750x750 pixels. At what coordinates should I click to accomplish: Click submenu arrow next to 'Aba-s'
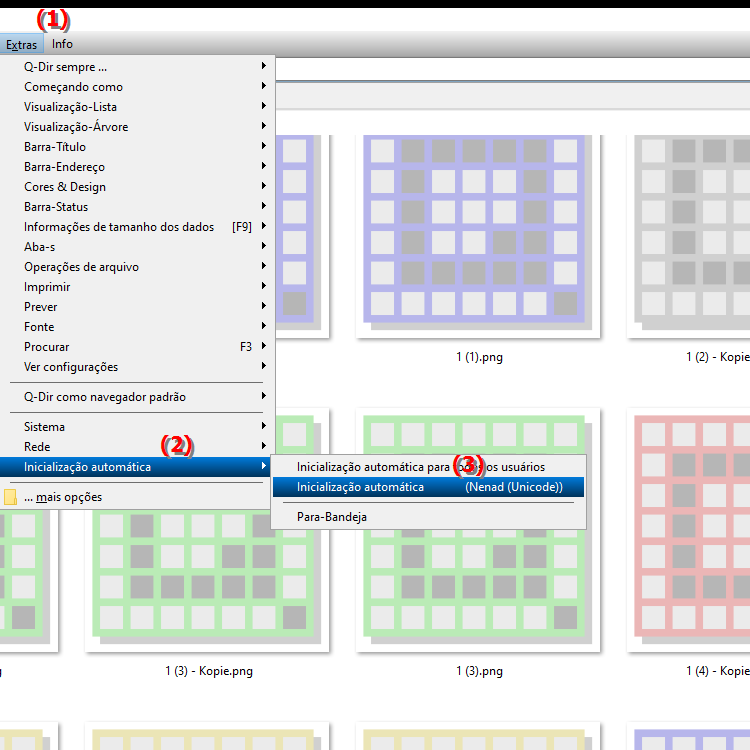point(264,246)
